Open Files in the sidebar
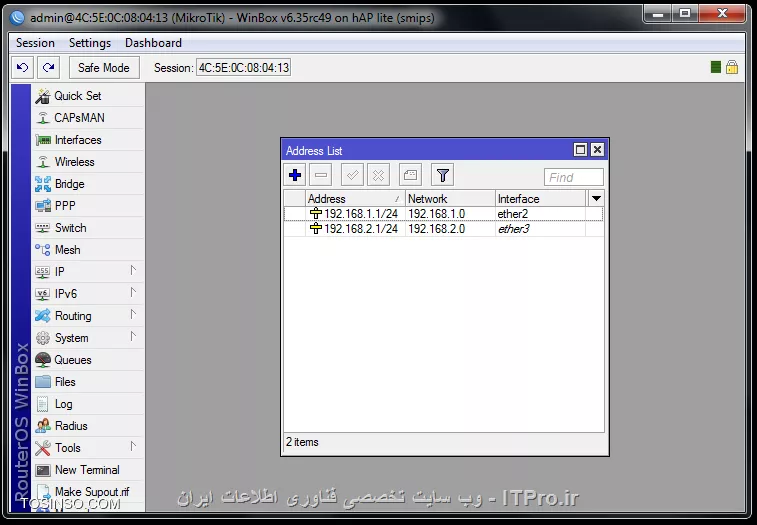The image size is (757, 525). point(88,382)
